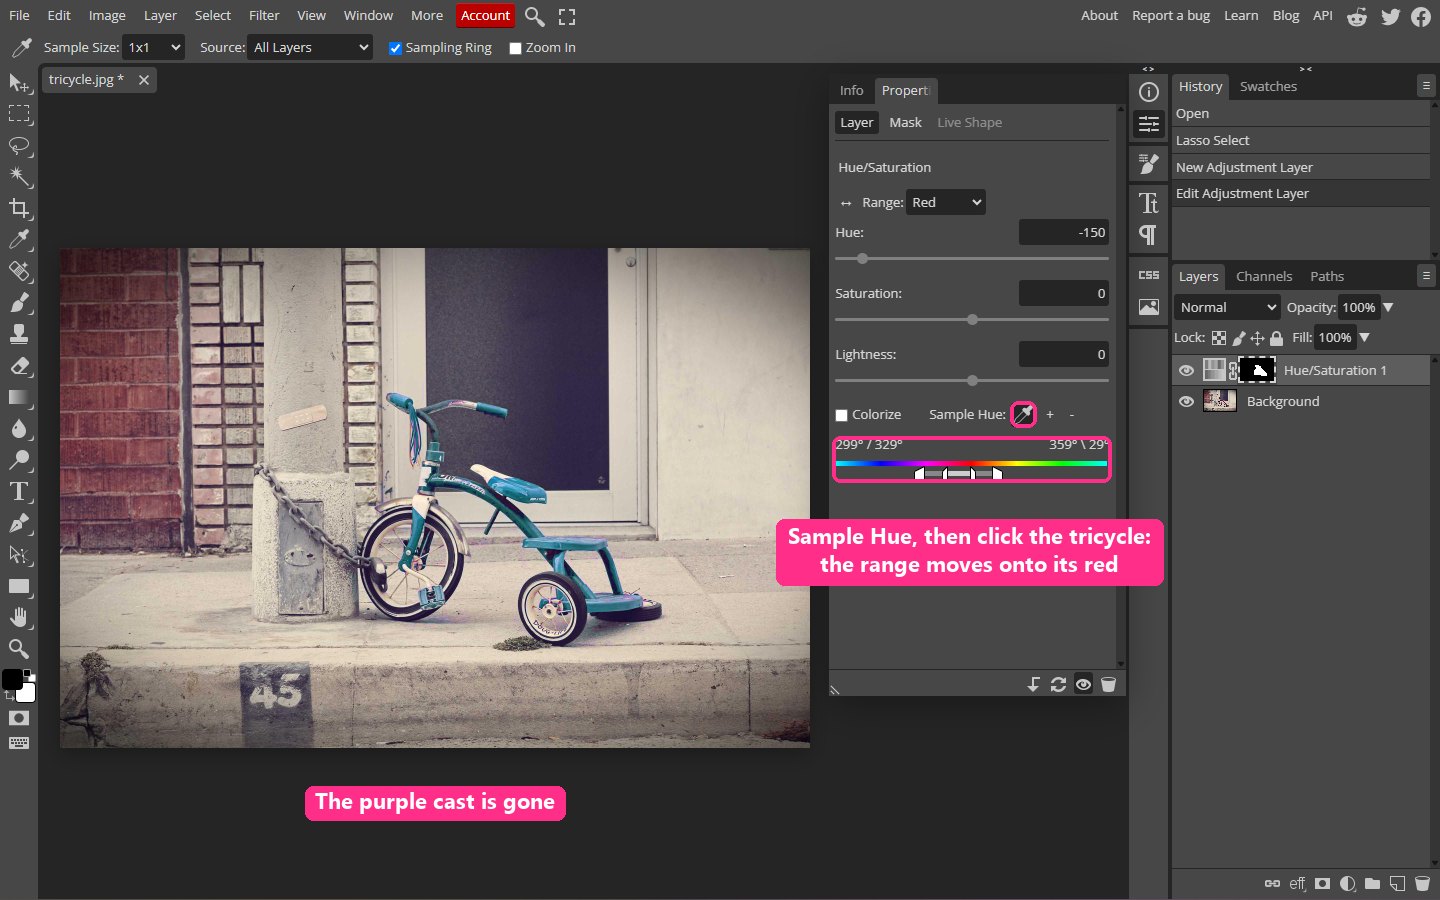Select the Zoom tool in toolbar

(19, 649)
